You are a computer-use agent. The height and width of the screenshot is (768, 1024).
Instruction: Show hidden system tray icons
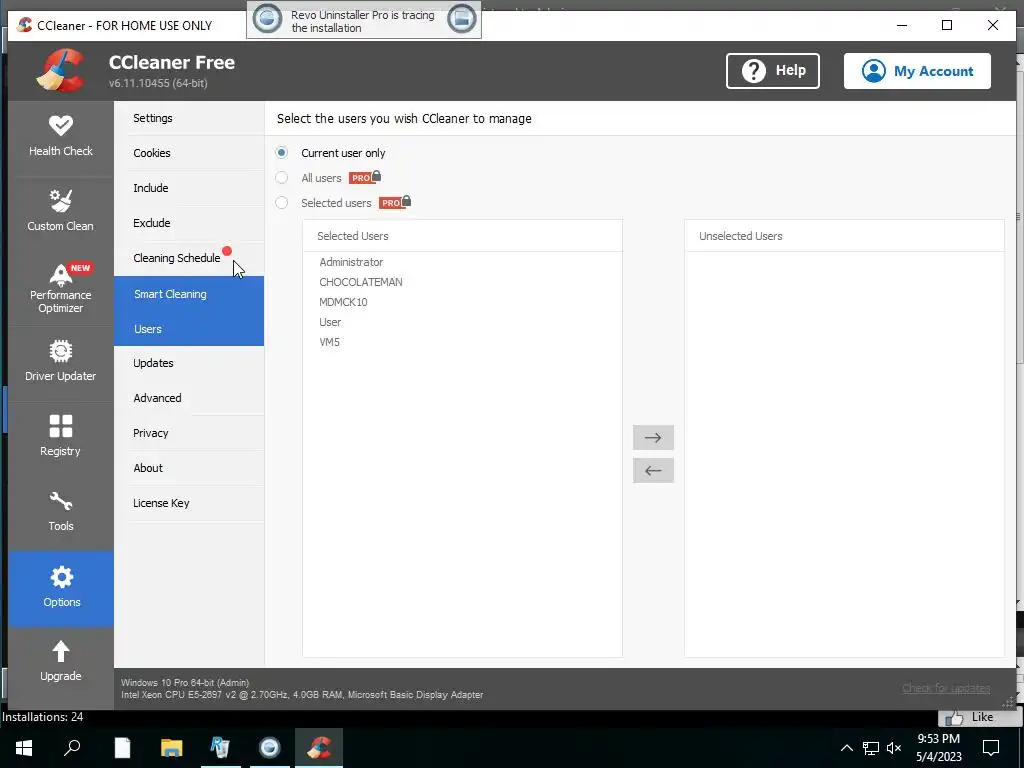[x=846, y=748]
